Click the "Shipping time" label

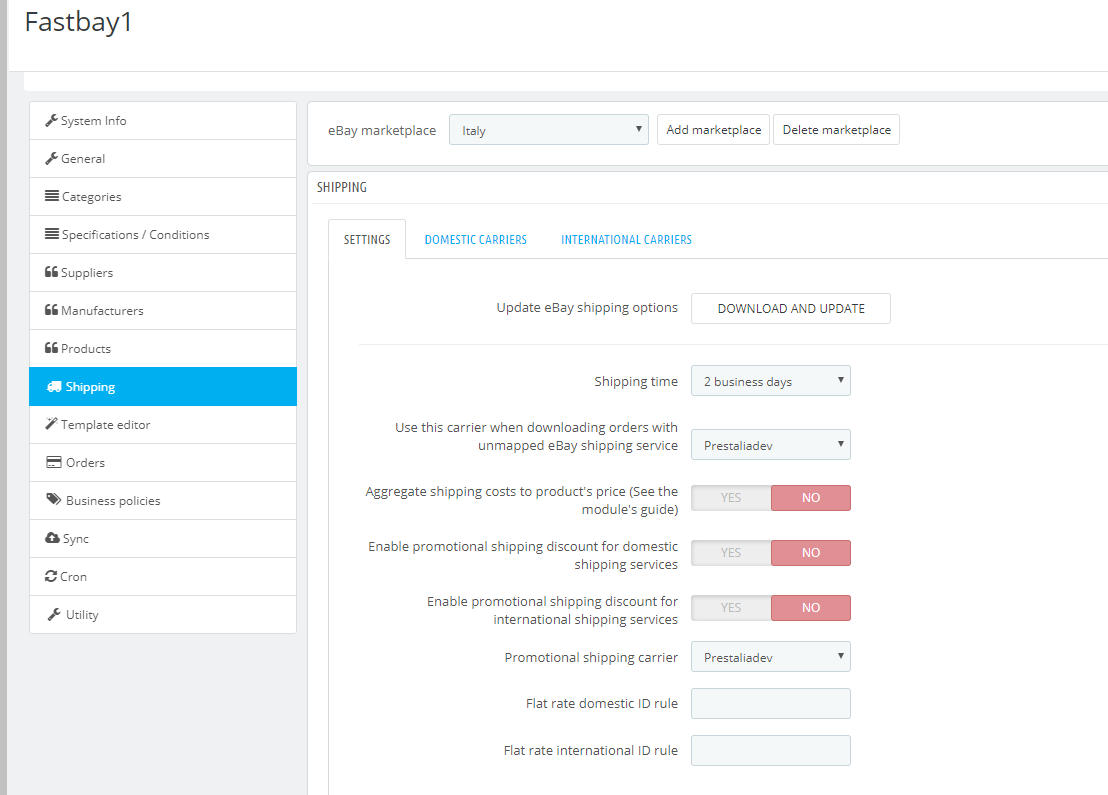(x=636, y=382)
